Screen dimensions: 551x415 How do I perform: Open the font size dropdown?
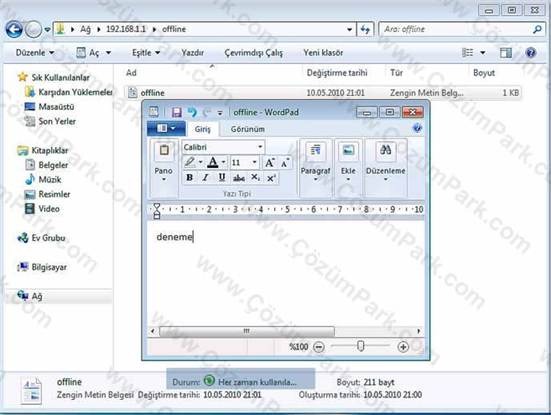coord(254,162)
